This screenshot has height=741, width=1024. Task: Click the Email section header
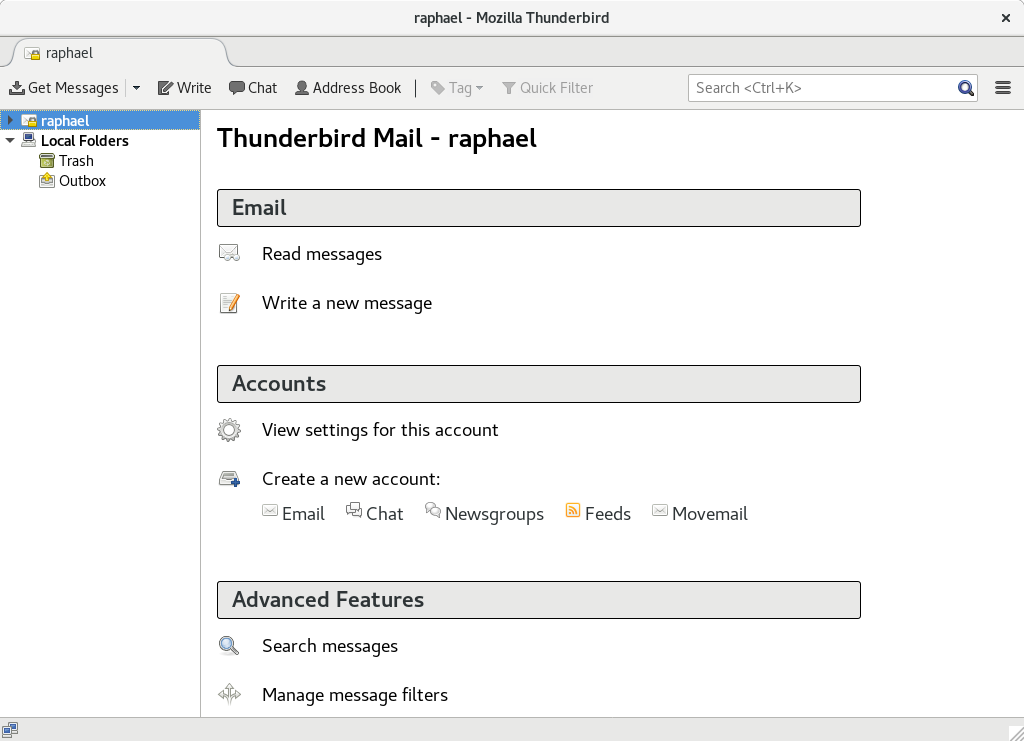(x=539, y=208)
